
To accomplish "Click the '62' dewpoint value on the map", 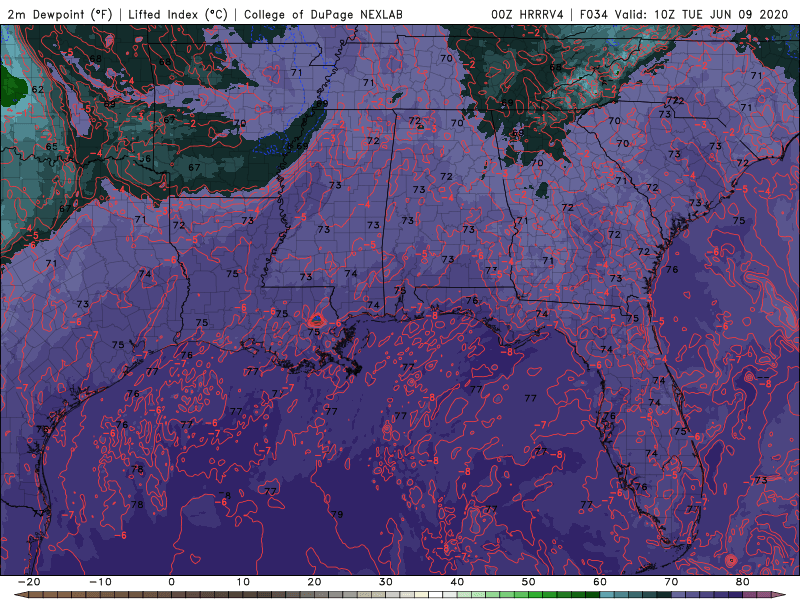I will pos(38,89).
